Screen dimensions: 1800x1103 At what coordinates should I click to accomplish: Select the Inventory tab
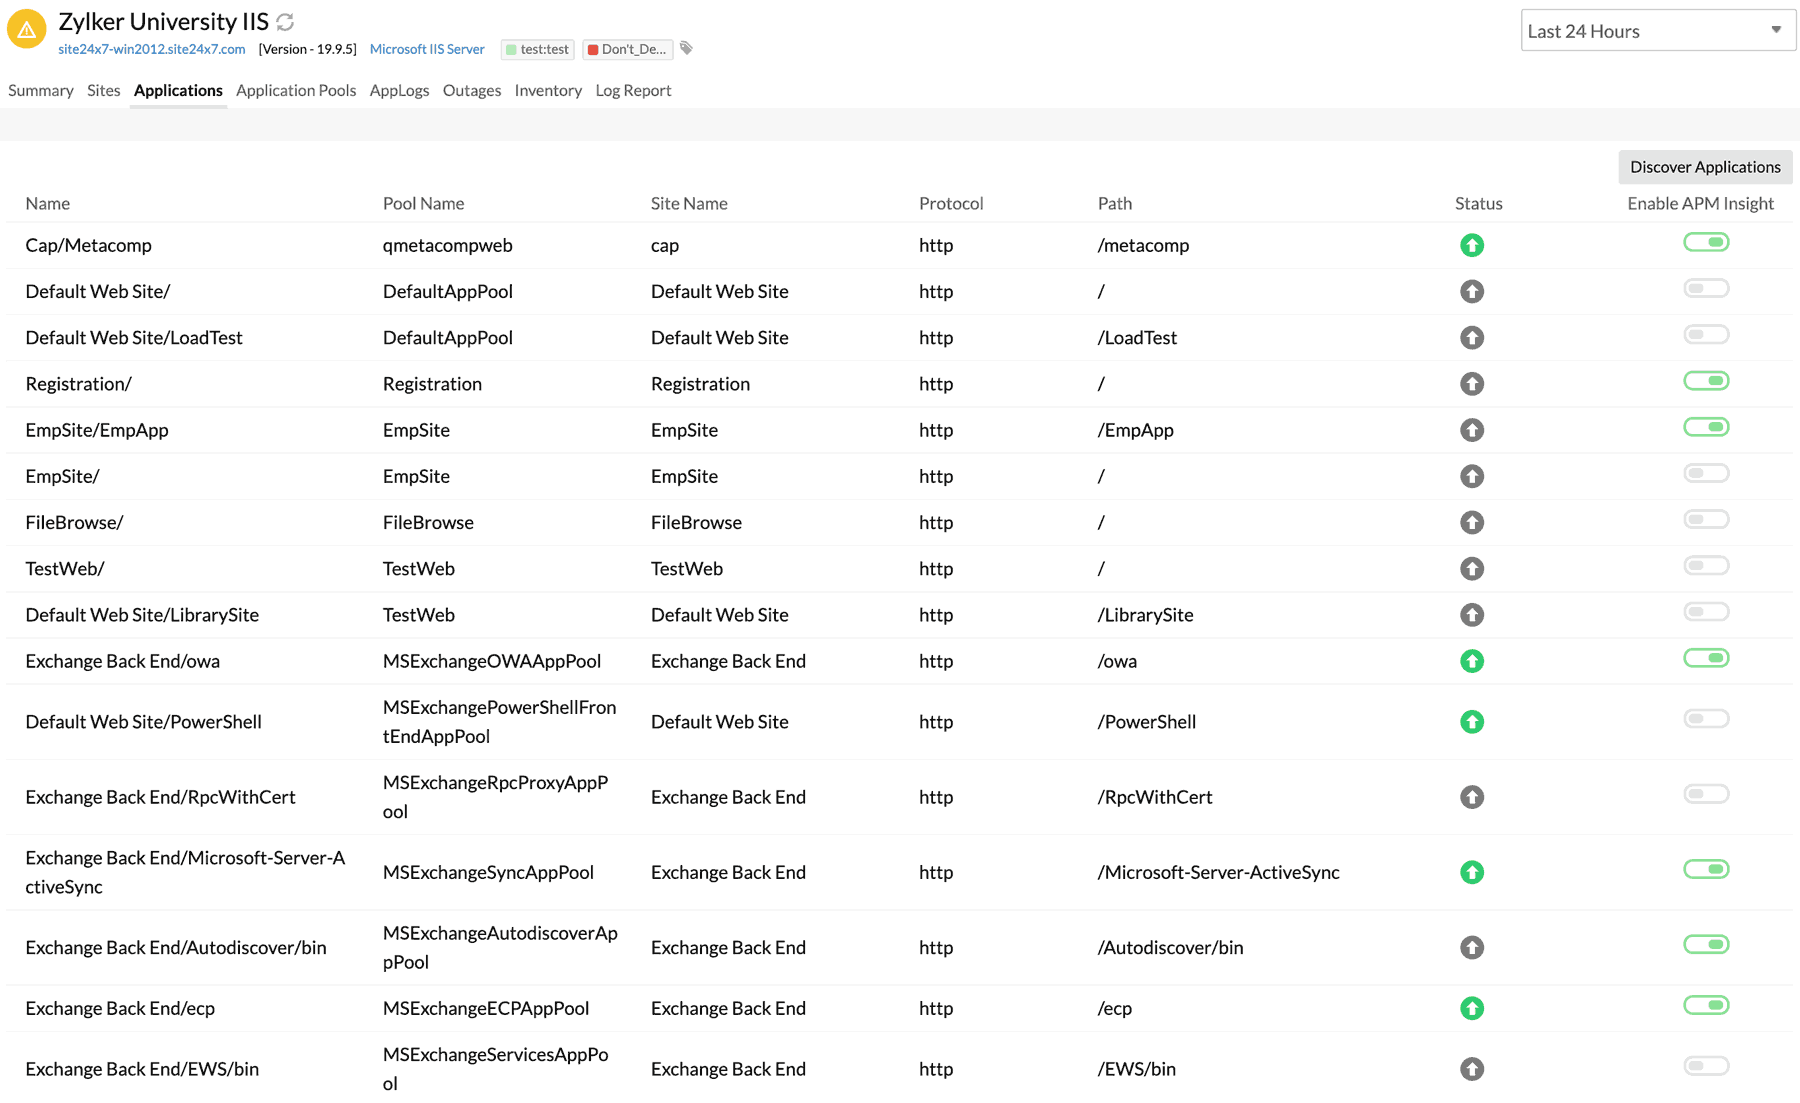tap(548, 90)
